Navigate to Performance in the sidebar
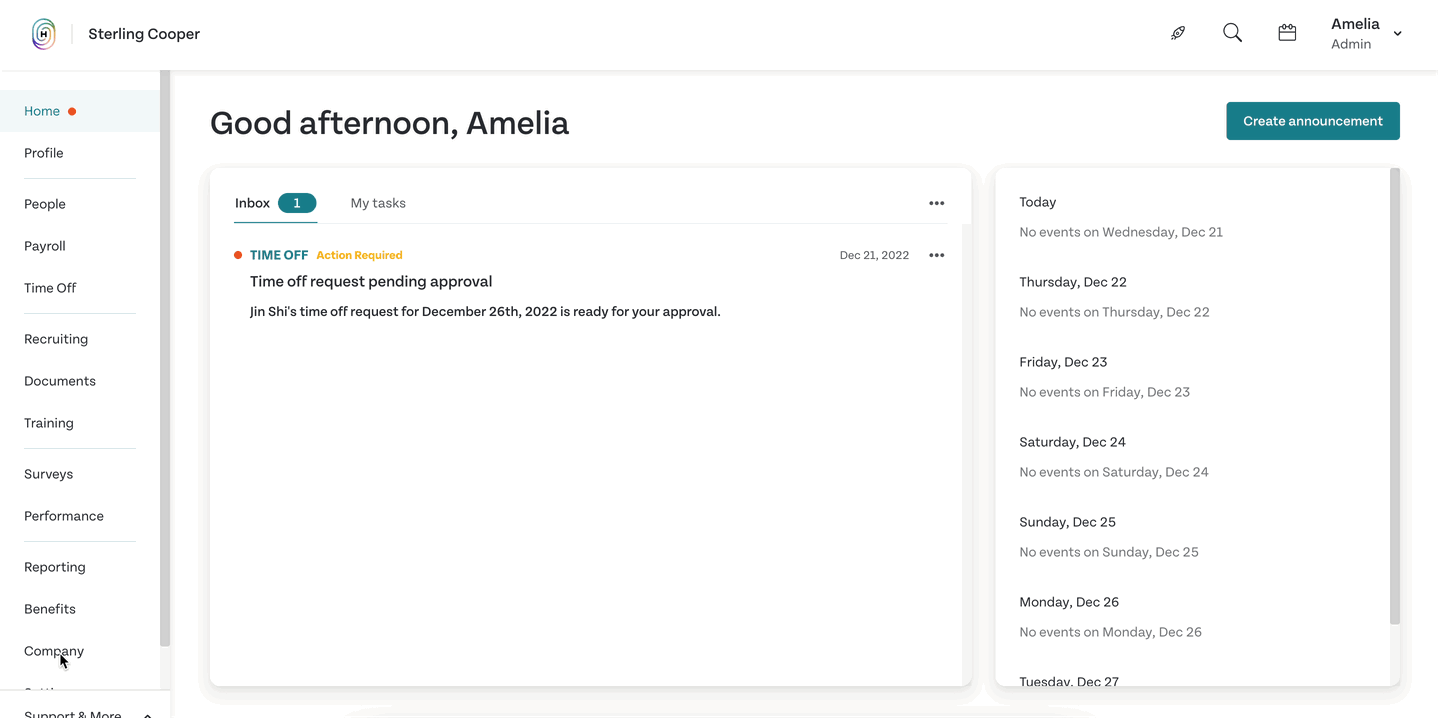 coord(64,516)
